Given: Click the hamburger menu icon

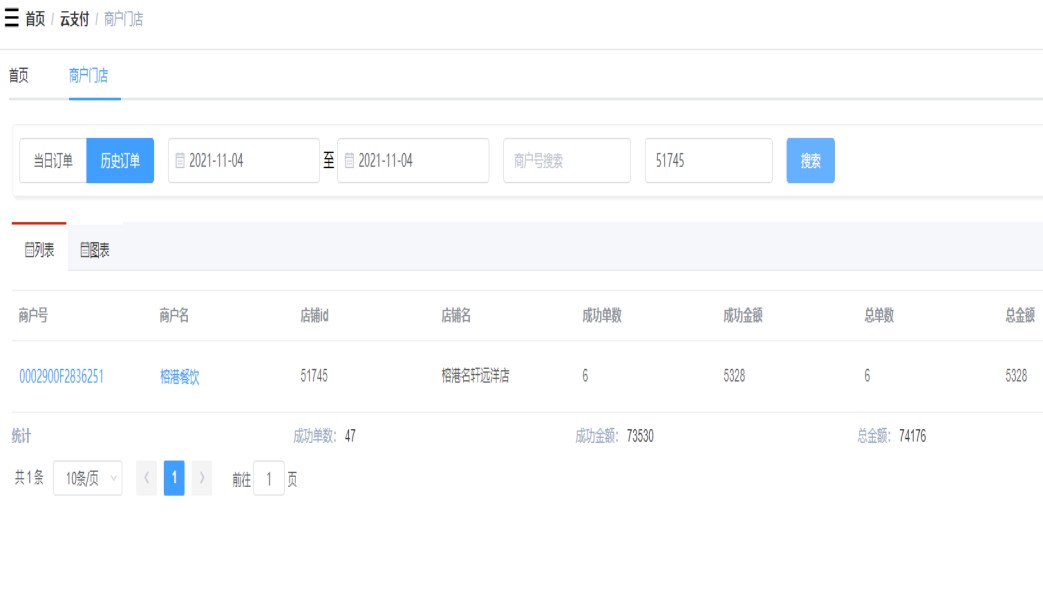Looking at the screenshot, I should (x=12, y=19).
